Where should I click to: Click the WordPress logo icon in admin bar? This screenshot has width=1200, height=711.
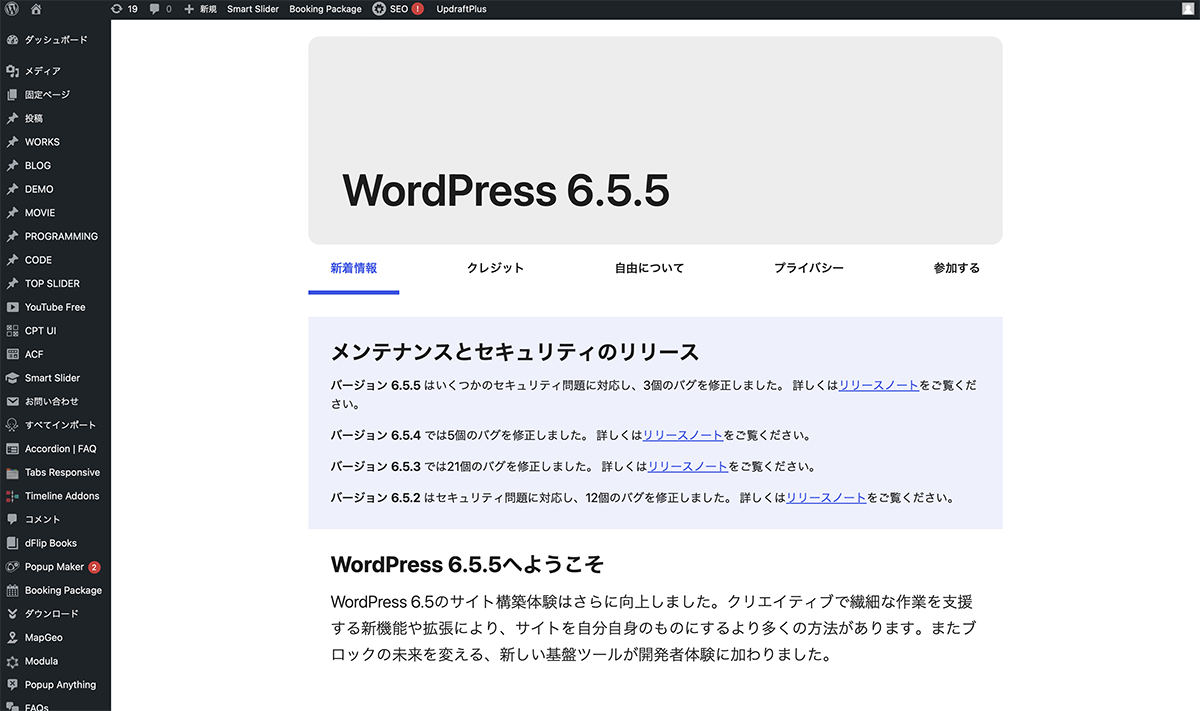(12, 9)
